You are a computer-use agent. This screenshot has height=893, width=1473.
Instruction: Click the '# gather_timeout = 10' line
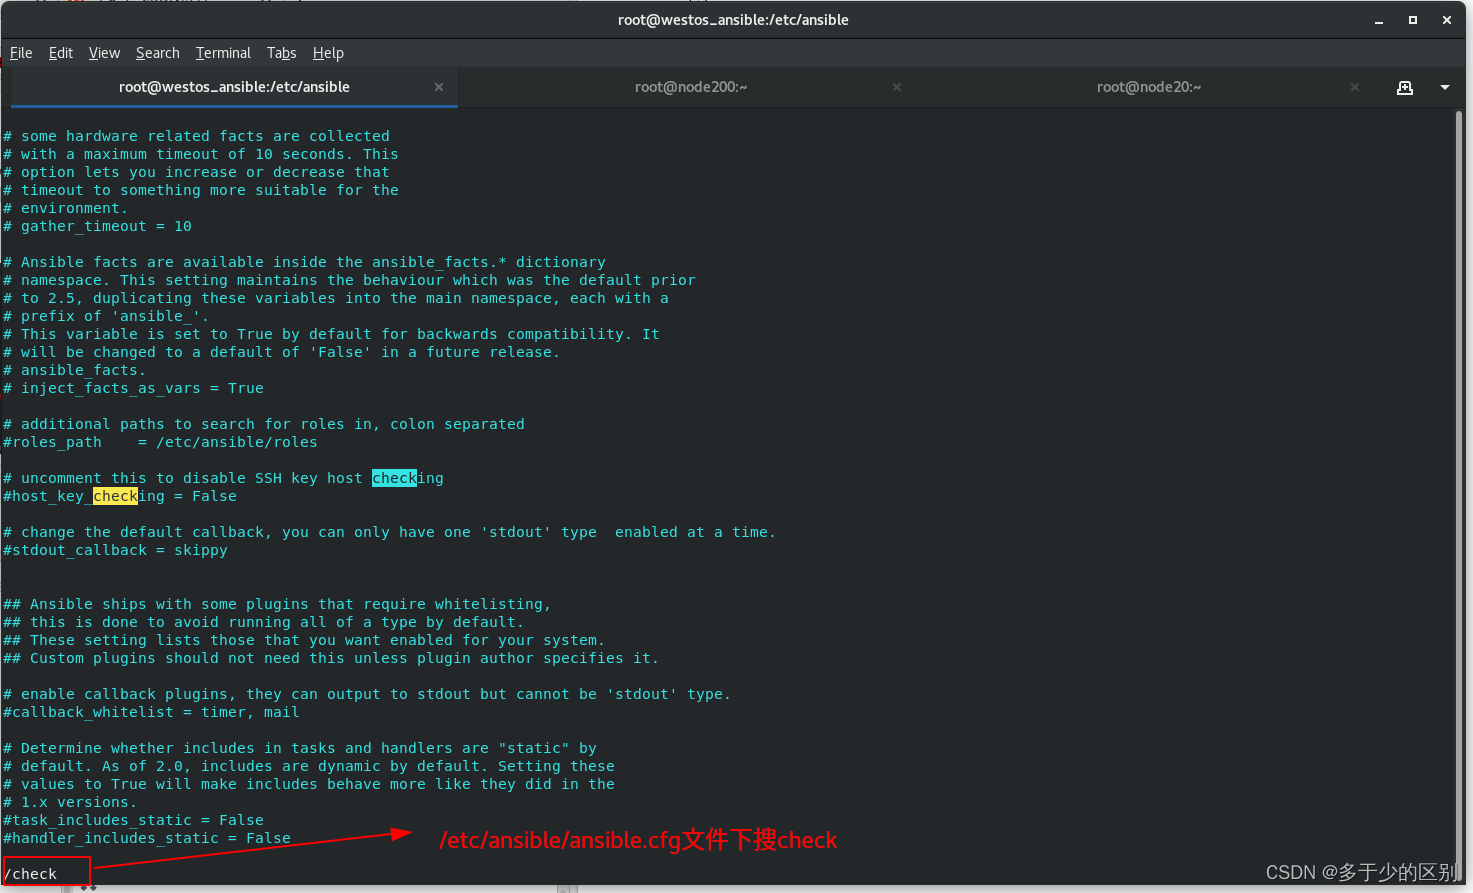click(x=97, y=226)
